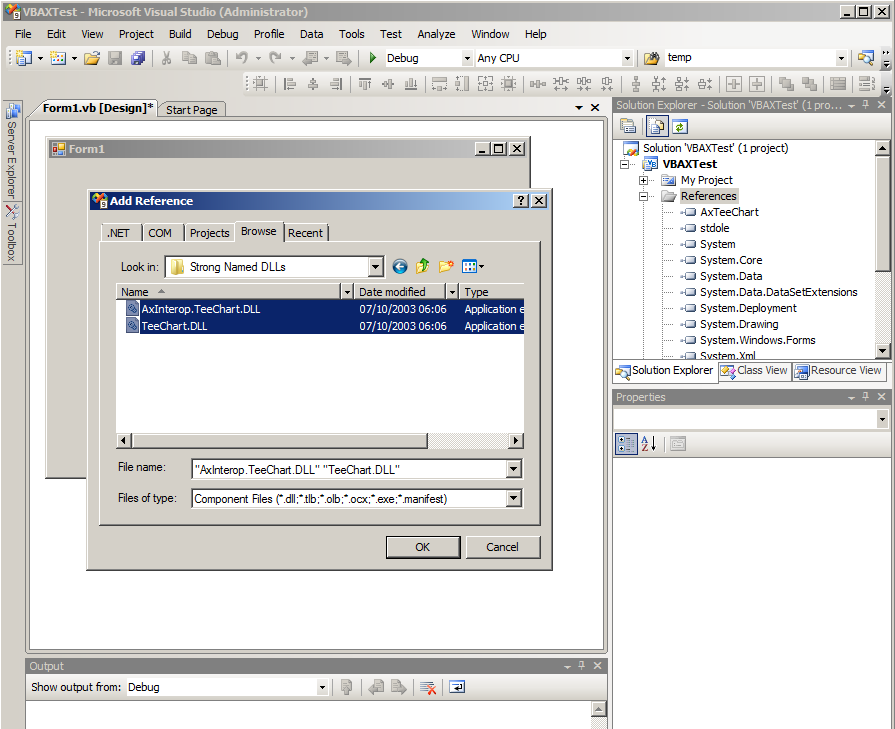Viewport: 895px width, 729px height.
Task: Click the Save All icon
Action: click(138, 58)
